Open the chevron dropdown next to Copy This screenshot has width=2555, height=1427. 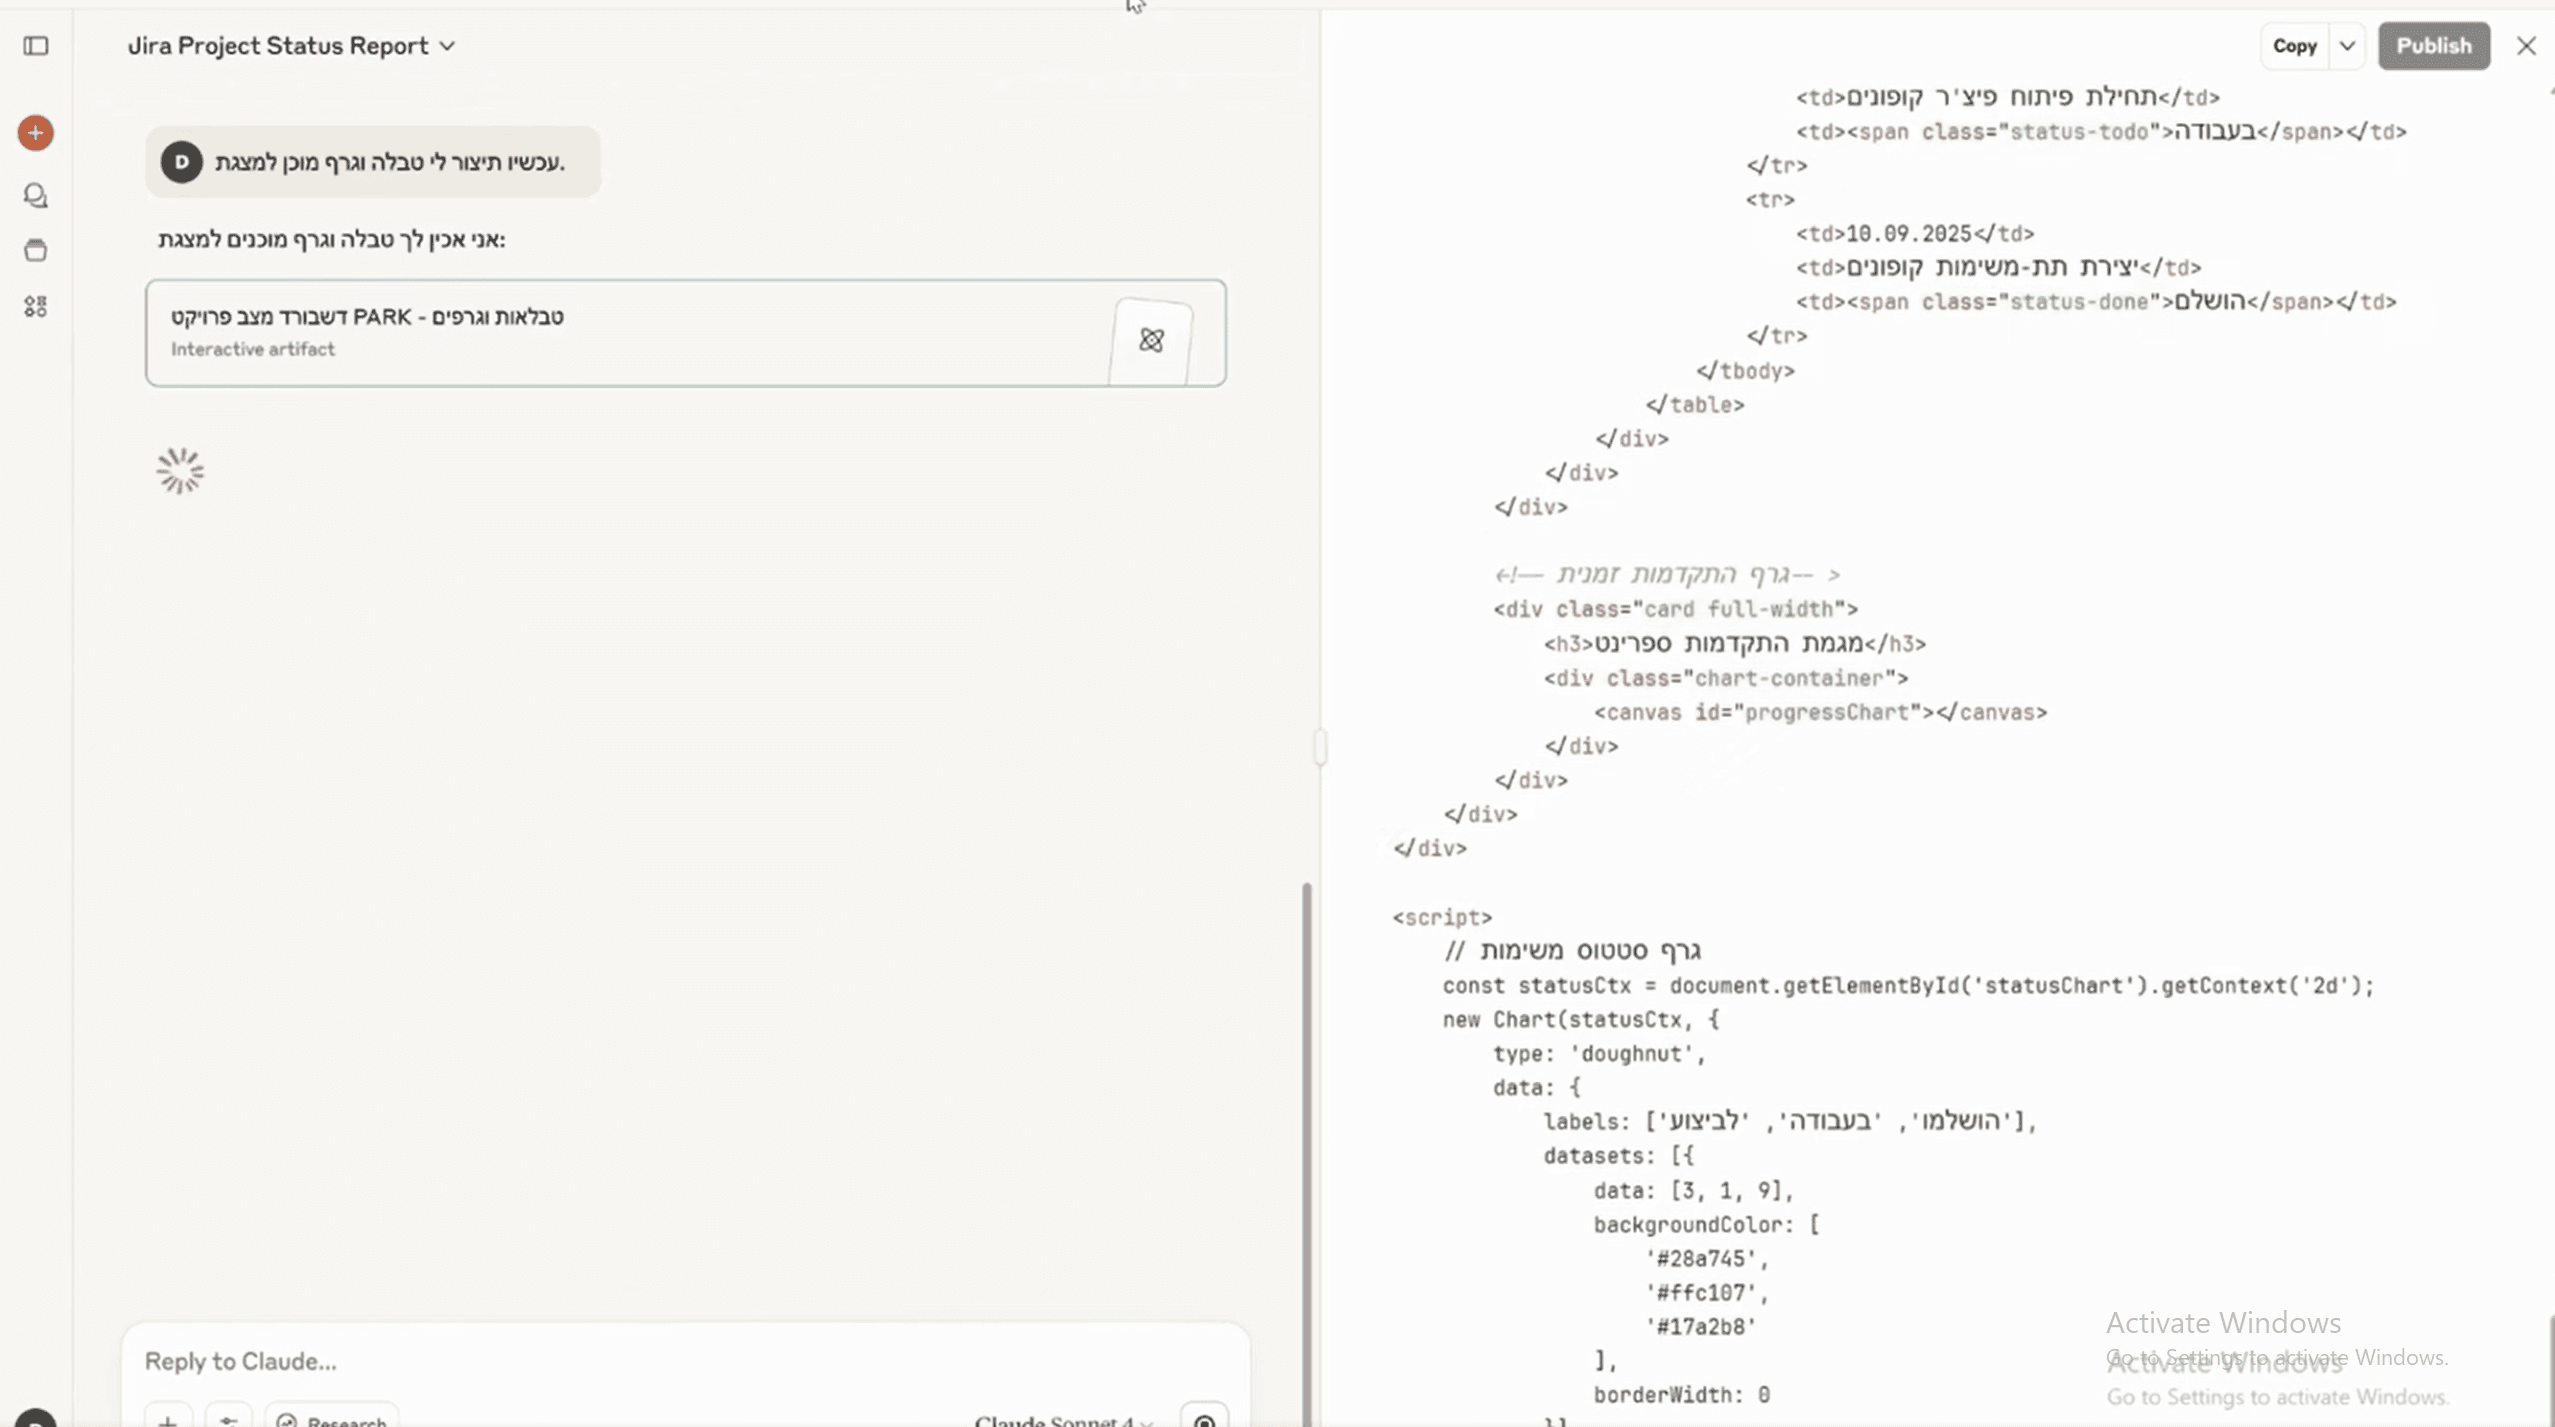(x=2347, y=46)
